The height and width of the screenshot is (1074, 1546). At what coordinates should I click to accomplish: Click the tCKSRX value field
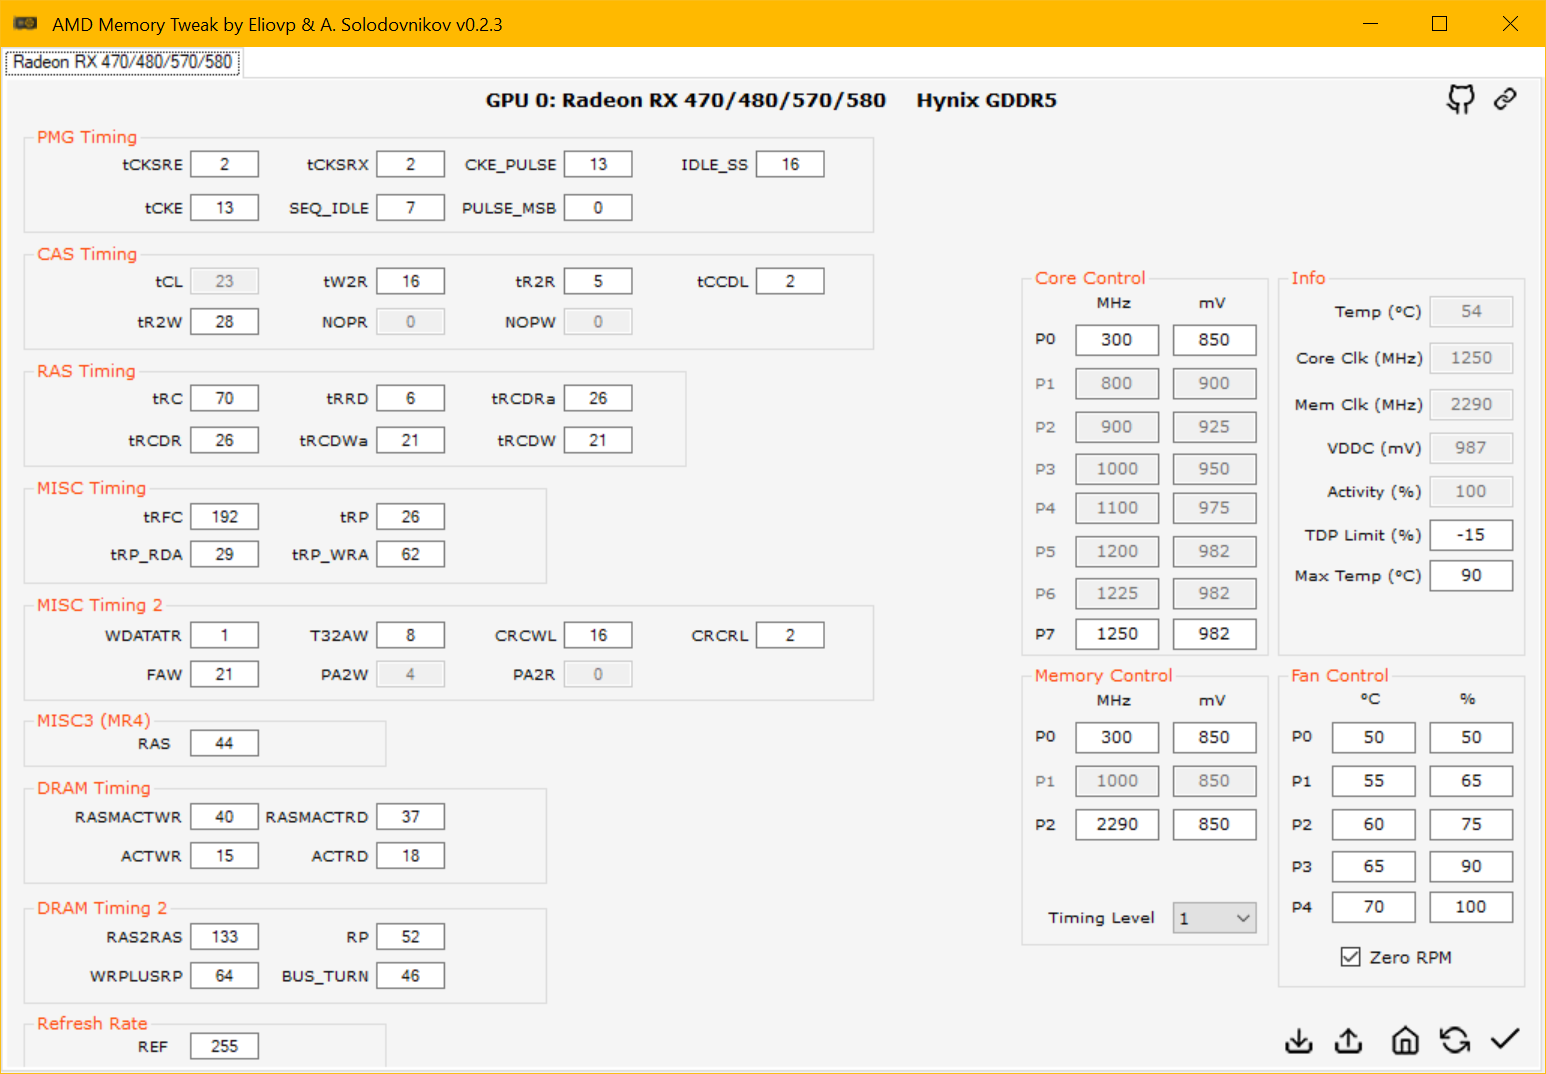pyautogui.click(x=411, y=164)
